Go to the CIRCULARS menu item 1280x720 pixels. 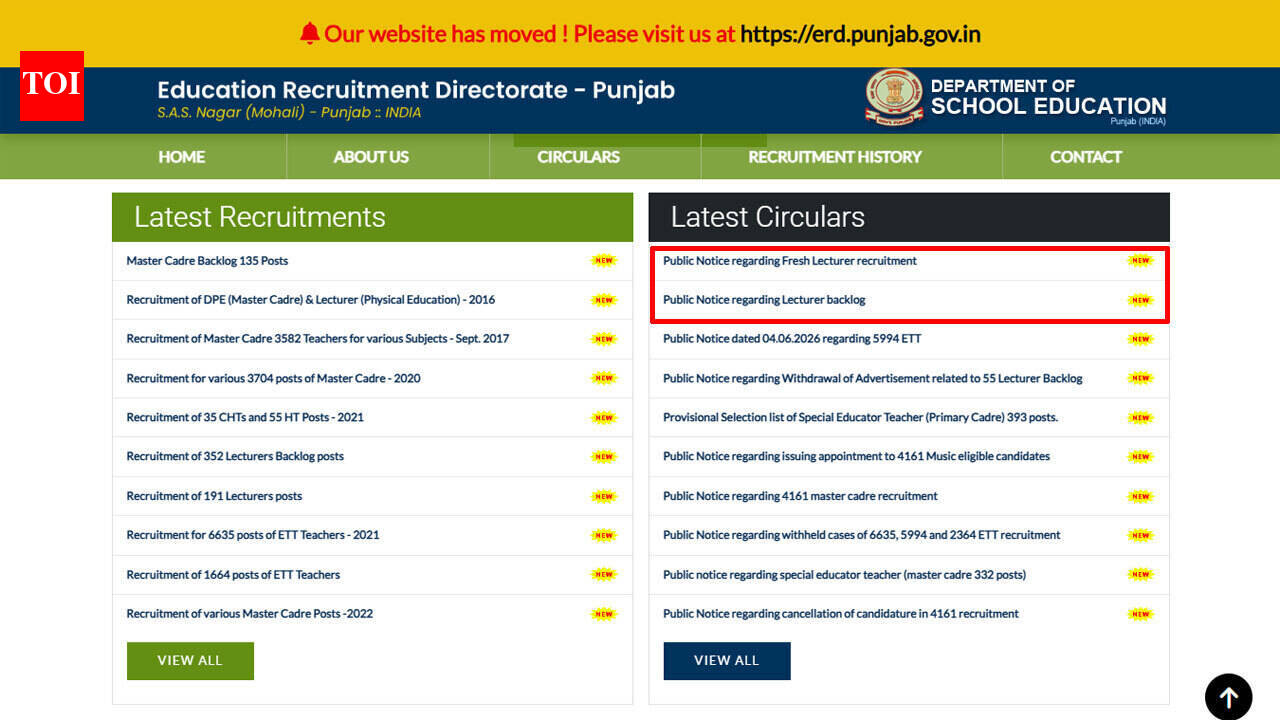click(578, 157)
